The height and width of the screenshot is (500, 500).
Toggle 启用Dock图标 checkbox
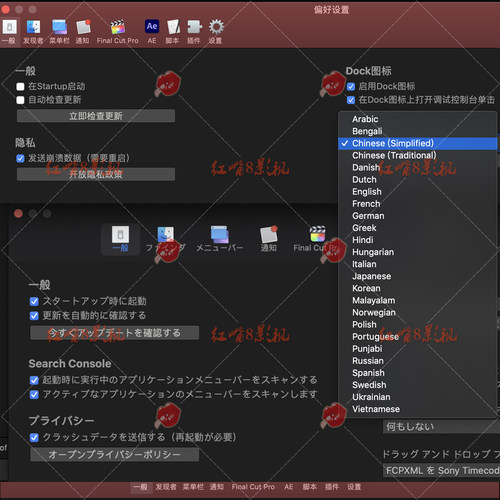351,87
